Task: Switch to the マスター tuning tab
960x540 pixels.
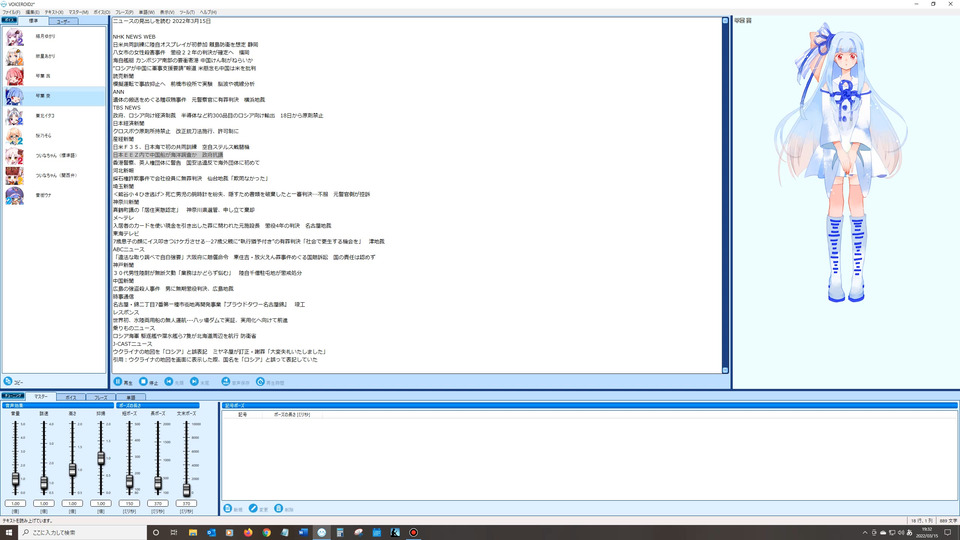Action: coord(41,396)
